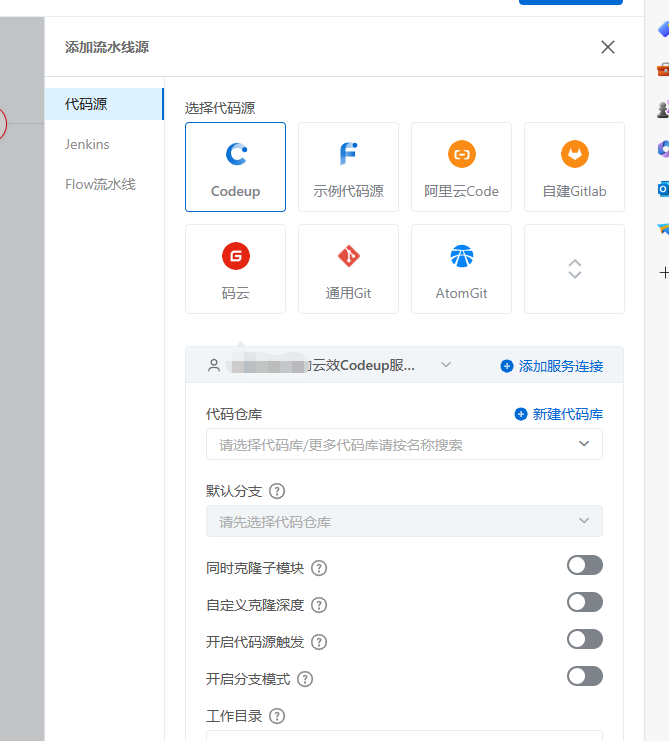Open the blue tag icon atop browser sidebar
669x741 pixels.
[663, 29]
